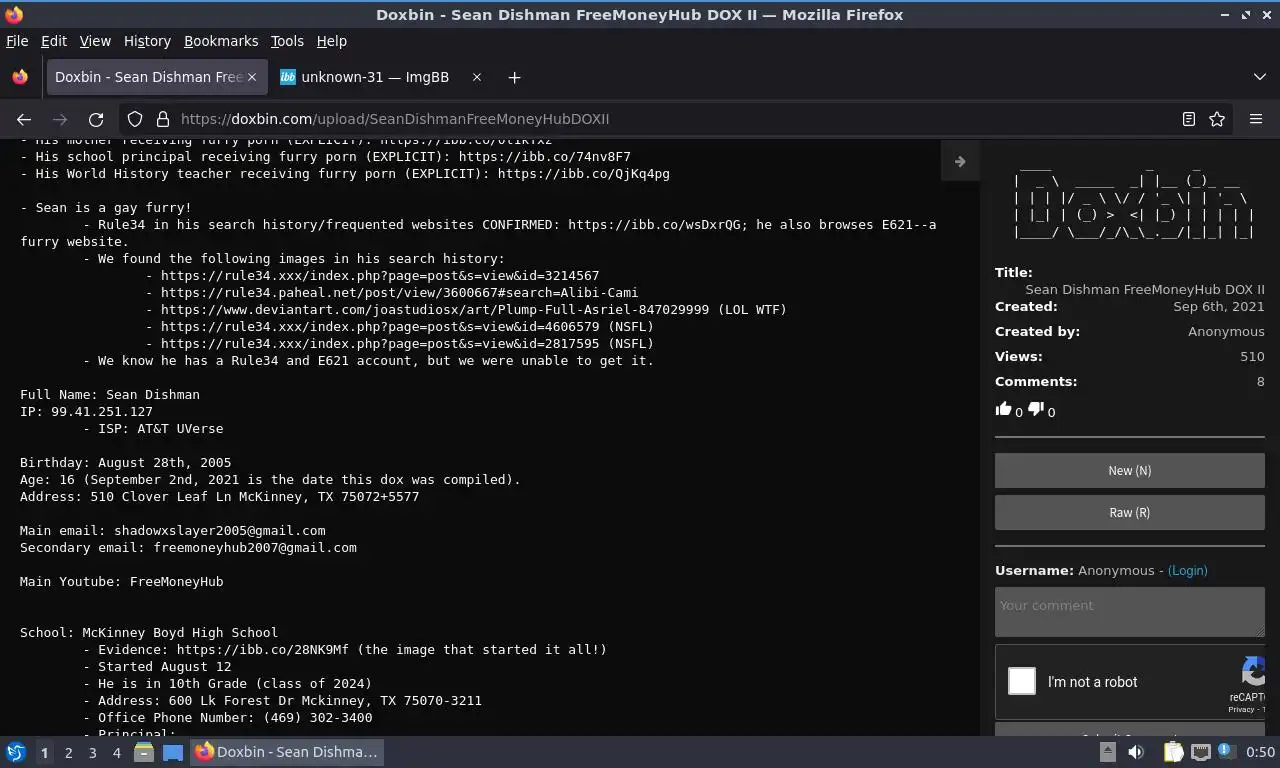Open the Bookmarks menu
The image size is (1280, 768).
221,41
